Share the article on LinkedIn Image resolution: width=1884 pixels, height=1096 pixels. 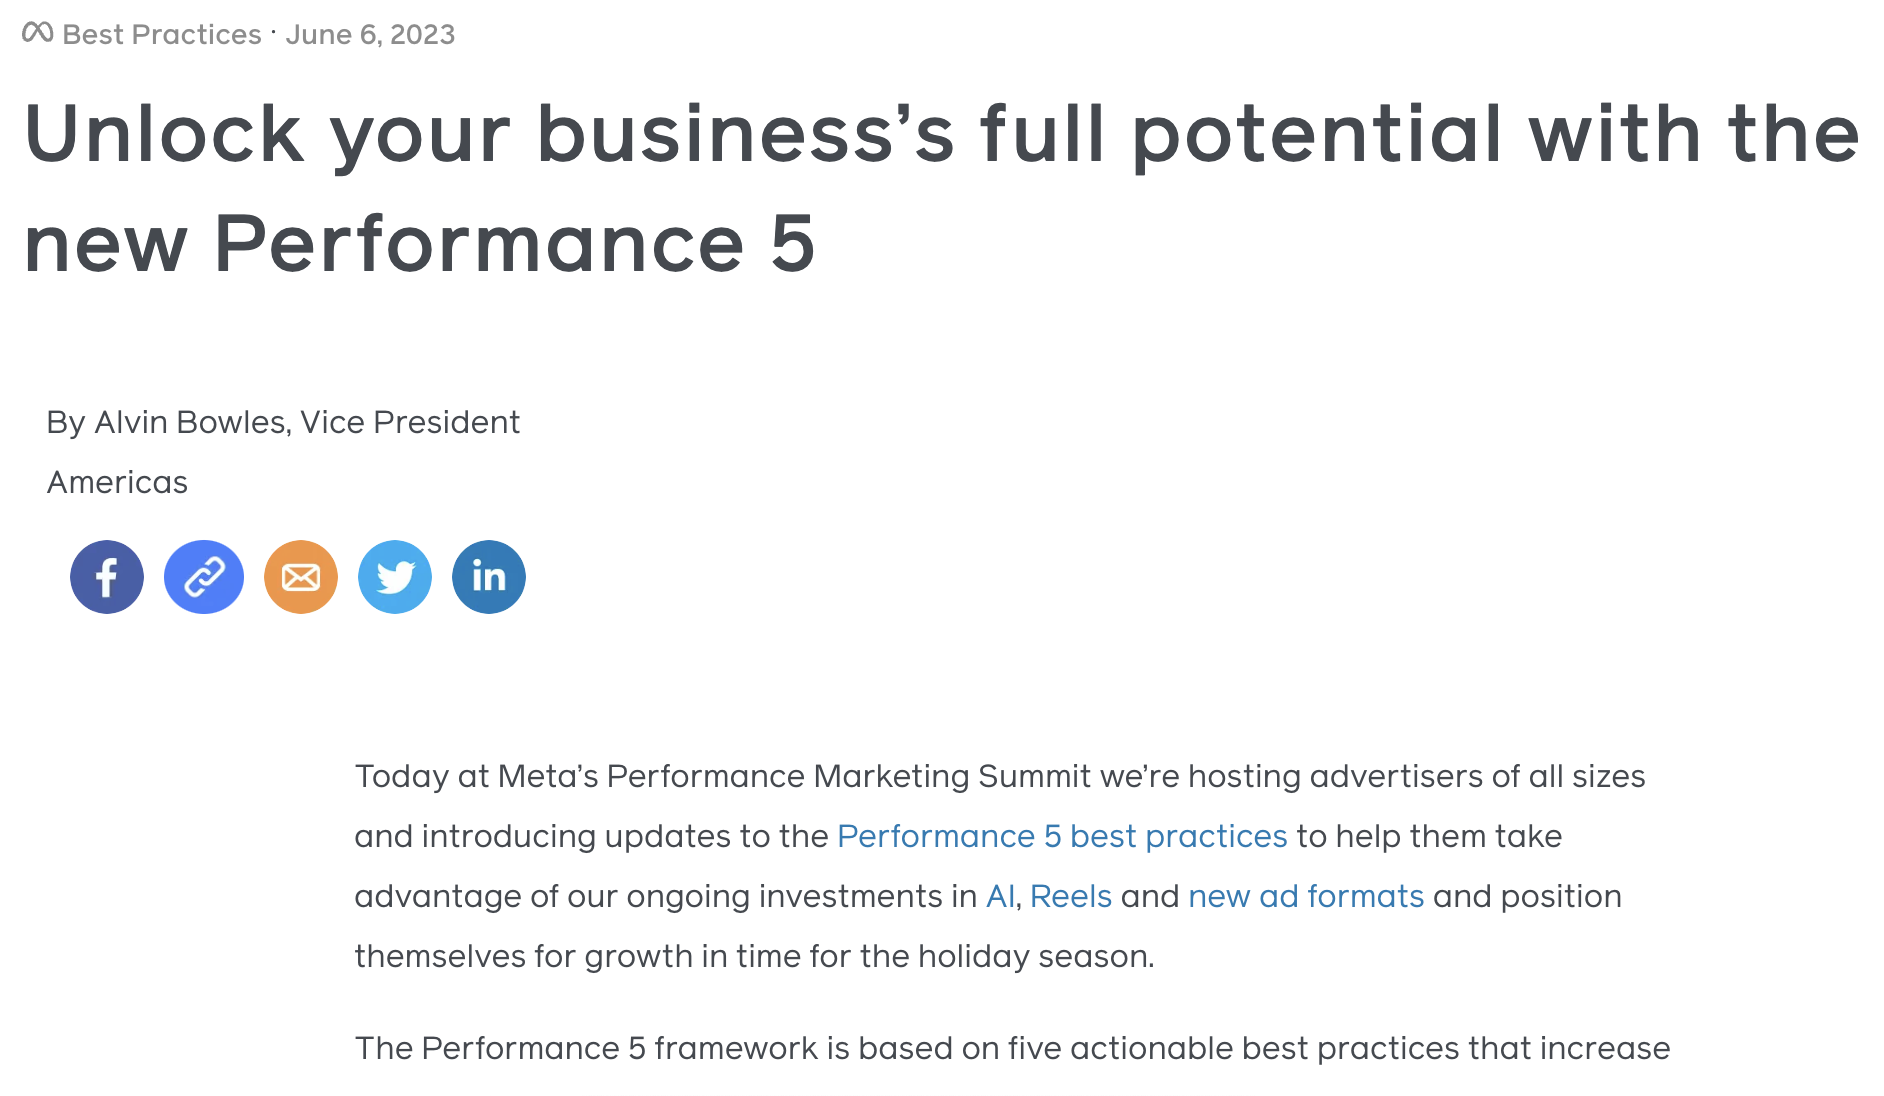click(489, 577)
